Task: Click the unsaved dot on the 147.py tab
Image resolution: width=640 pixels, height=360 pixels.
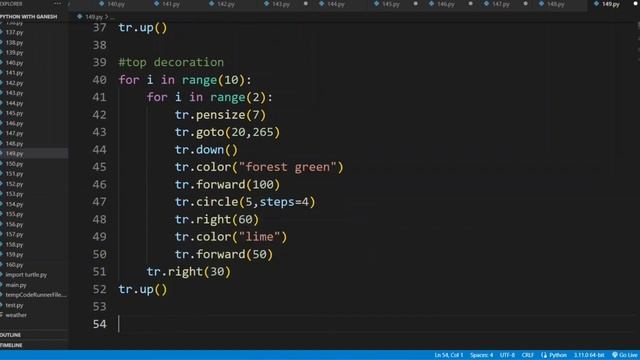Action: [x=525, y=4]
